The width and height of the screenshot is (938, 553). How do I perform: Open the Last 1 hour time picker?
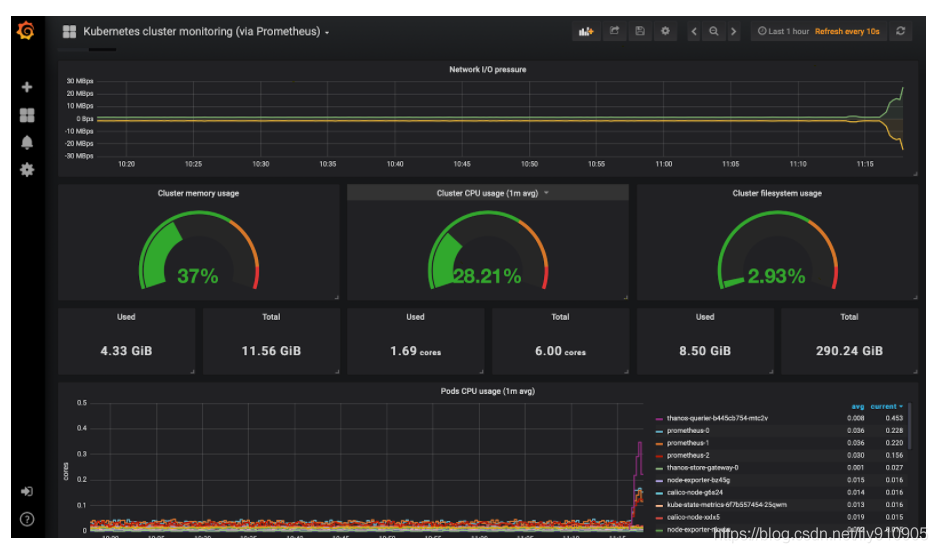pos(783,32)
